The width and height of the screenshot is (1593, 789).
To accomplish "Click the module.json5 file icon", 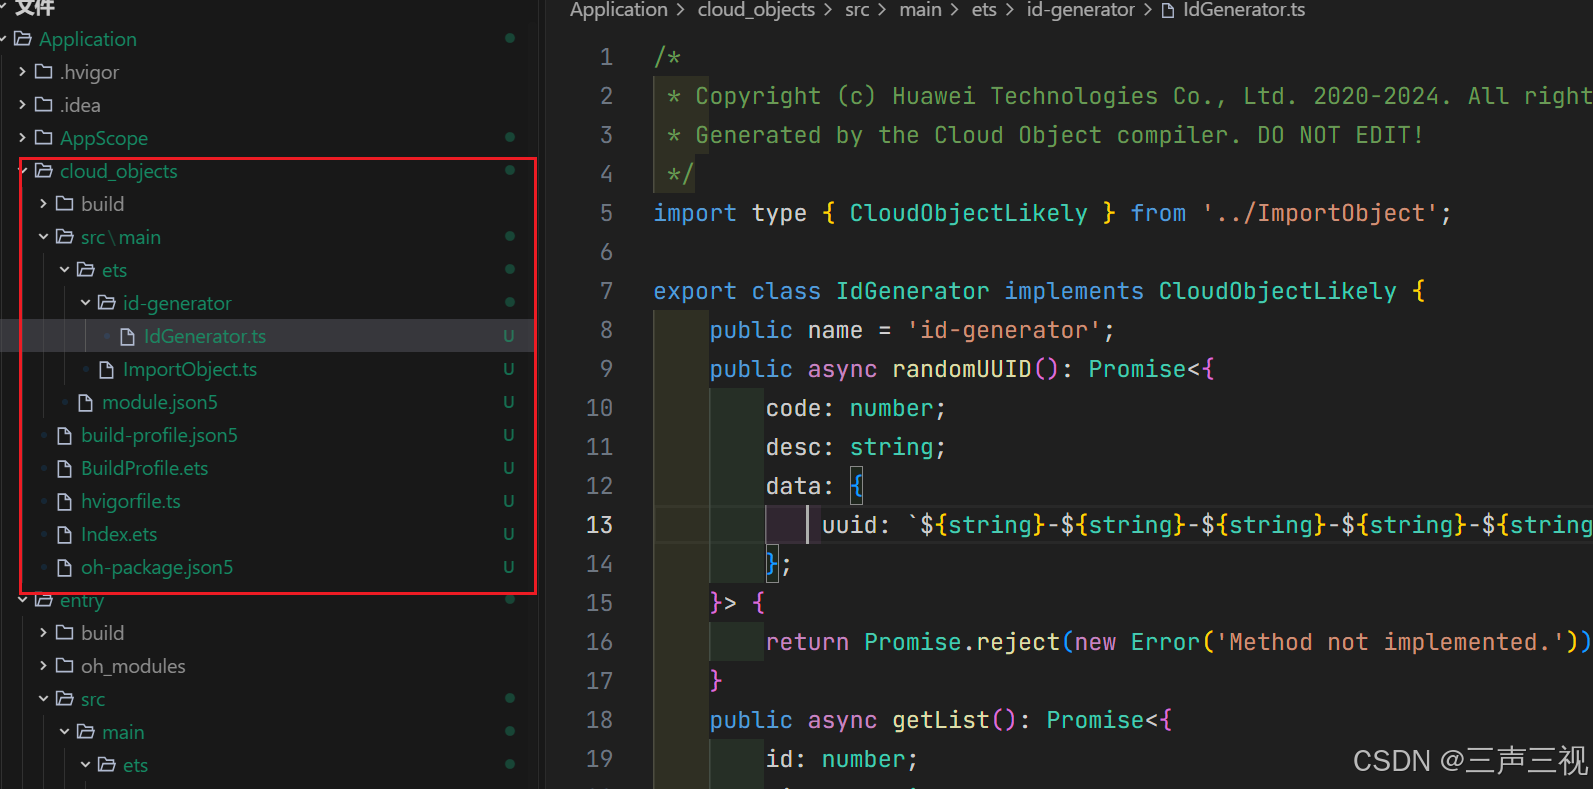I will (85, 403).
